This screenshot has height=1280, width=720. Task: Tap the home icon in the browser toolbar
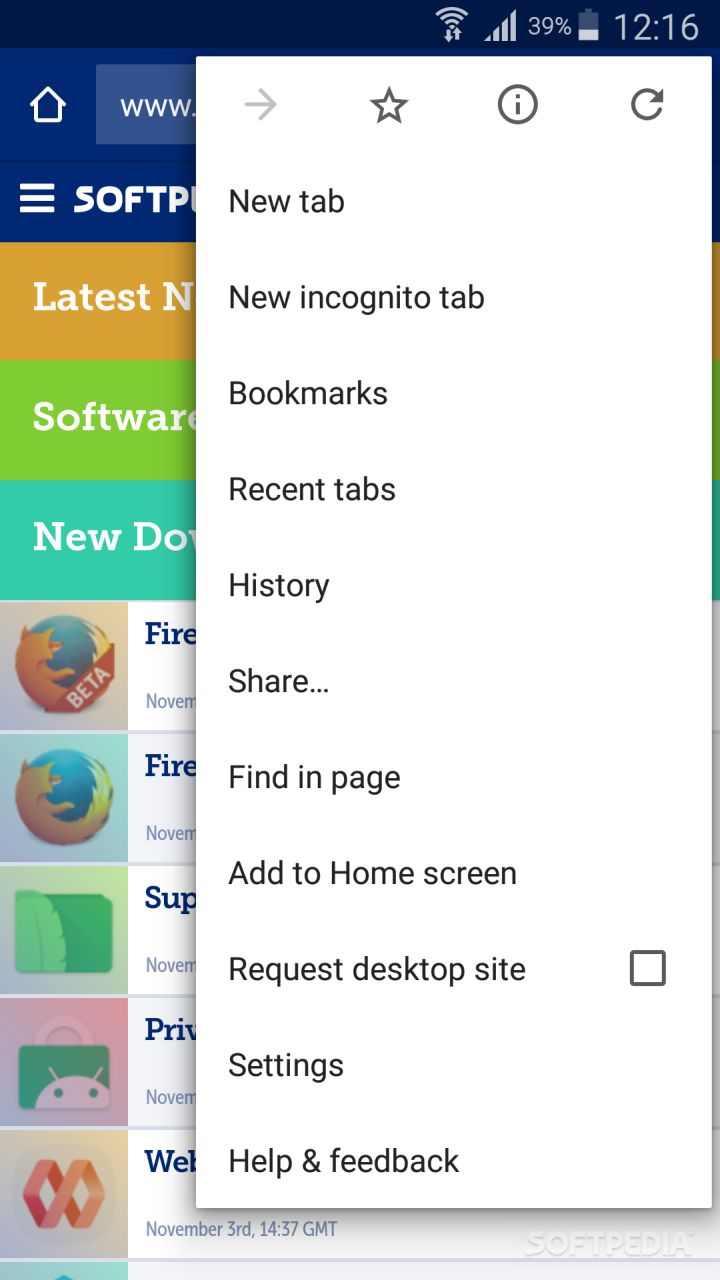click(x=48, y=105)
